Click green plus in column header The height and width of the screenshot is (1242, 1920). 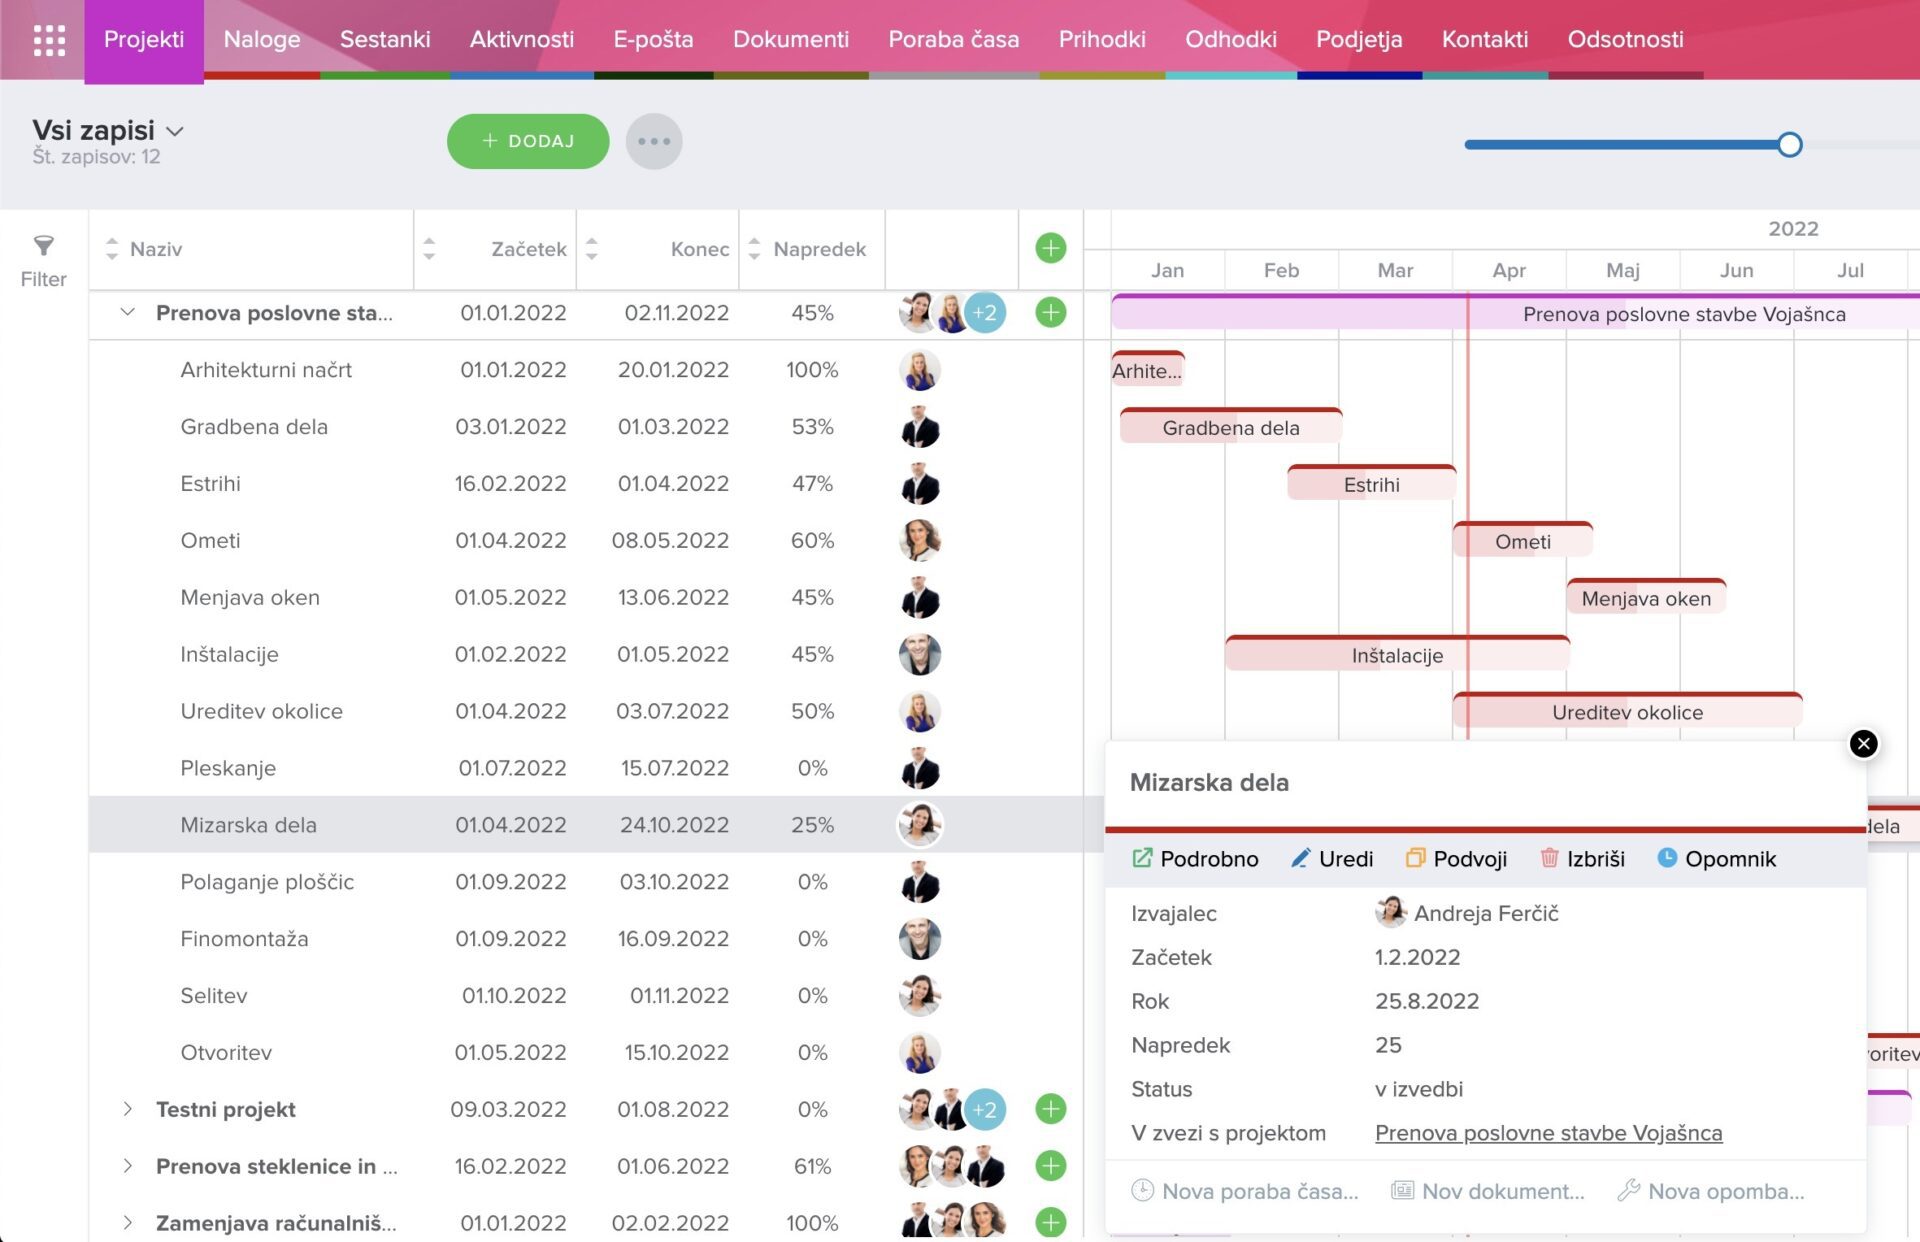pos(1050,248)
